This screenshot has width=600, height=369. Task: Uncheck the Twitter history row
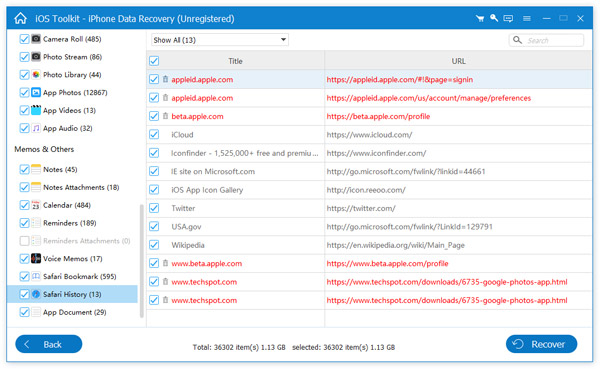tap(154, 208)
